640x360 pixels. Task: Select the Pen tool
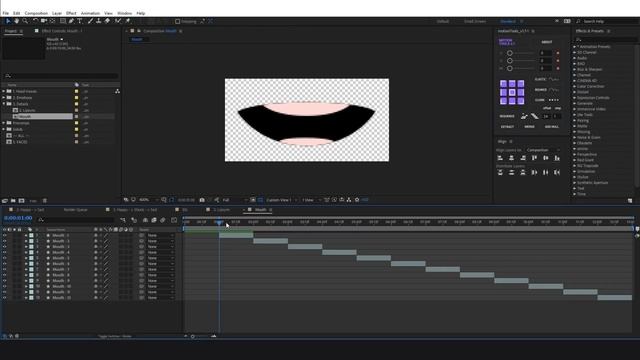pyautogui.click(x=71, y=21)
